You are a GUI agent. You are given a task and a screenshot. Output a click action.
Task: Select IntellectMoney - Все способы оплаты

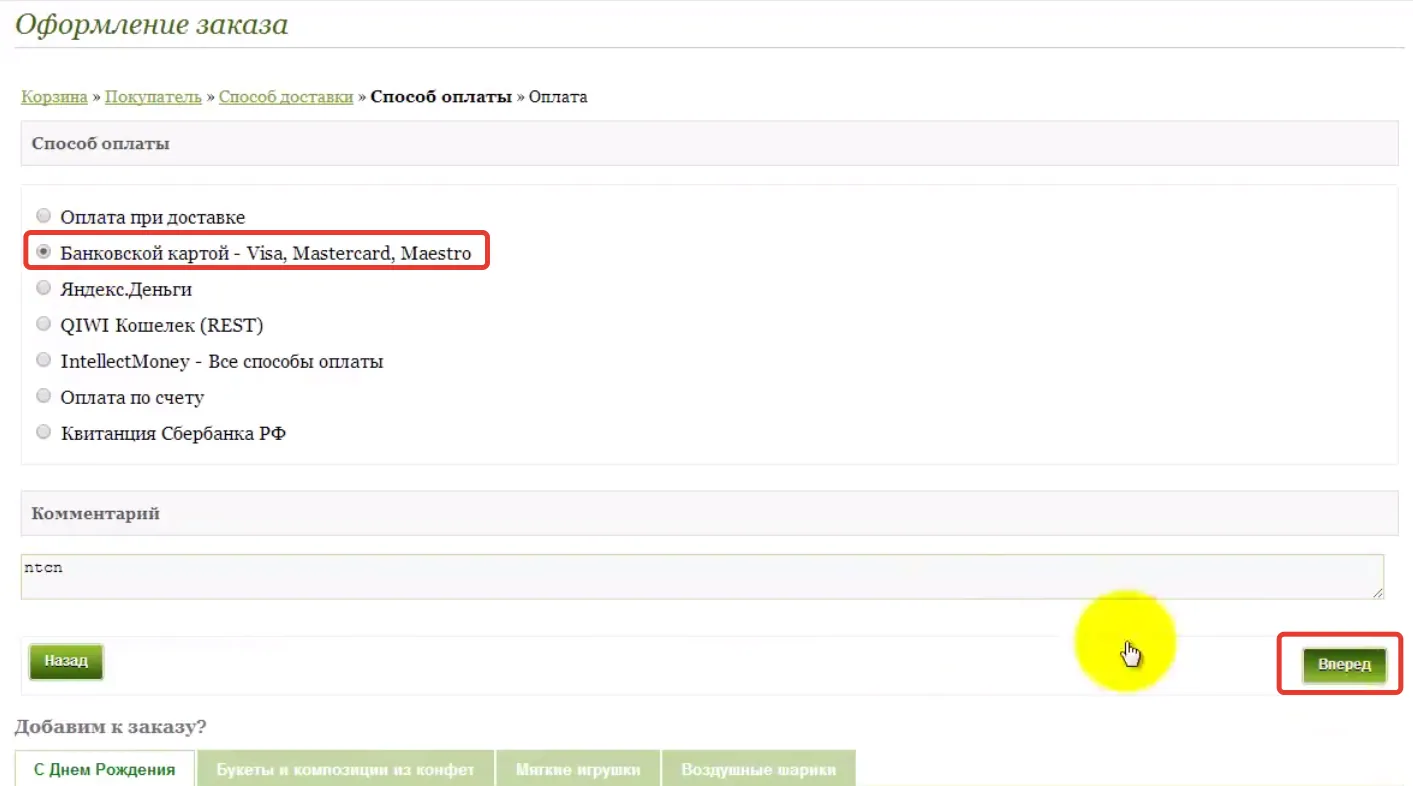click(x=43, y=360)
